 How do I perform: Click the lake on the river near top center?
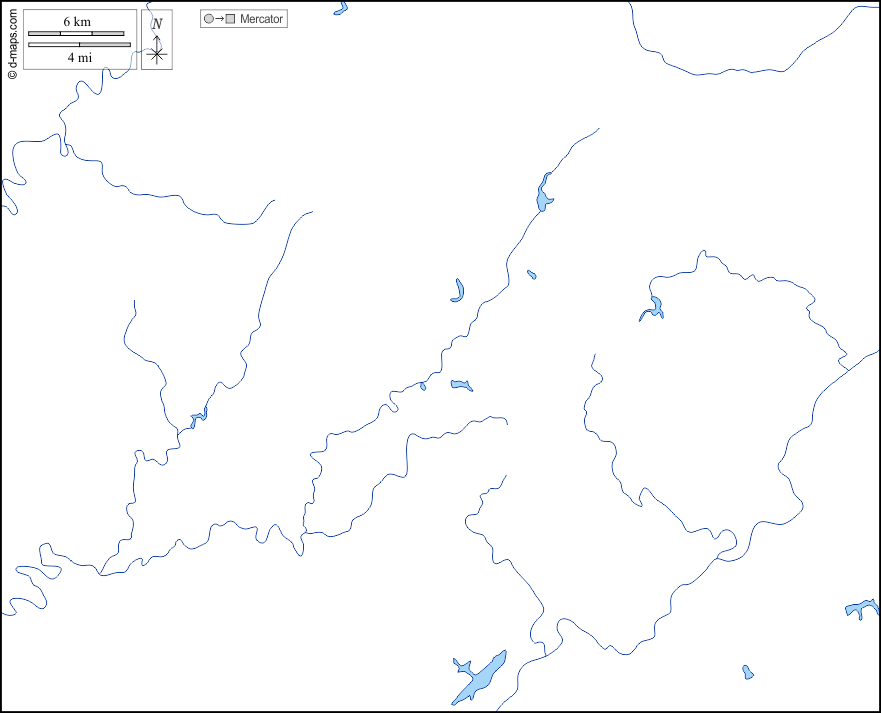coord(544,194)
